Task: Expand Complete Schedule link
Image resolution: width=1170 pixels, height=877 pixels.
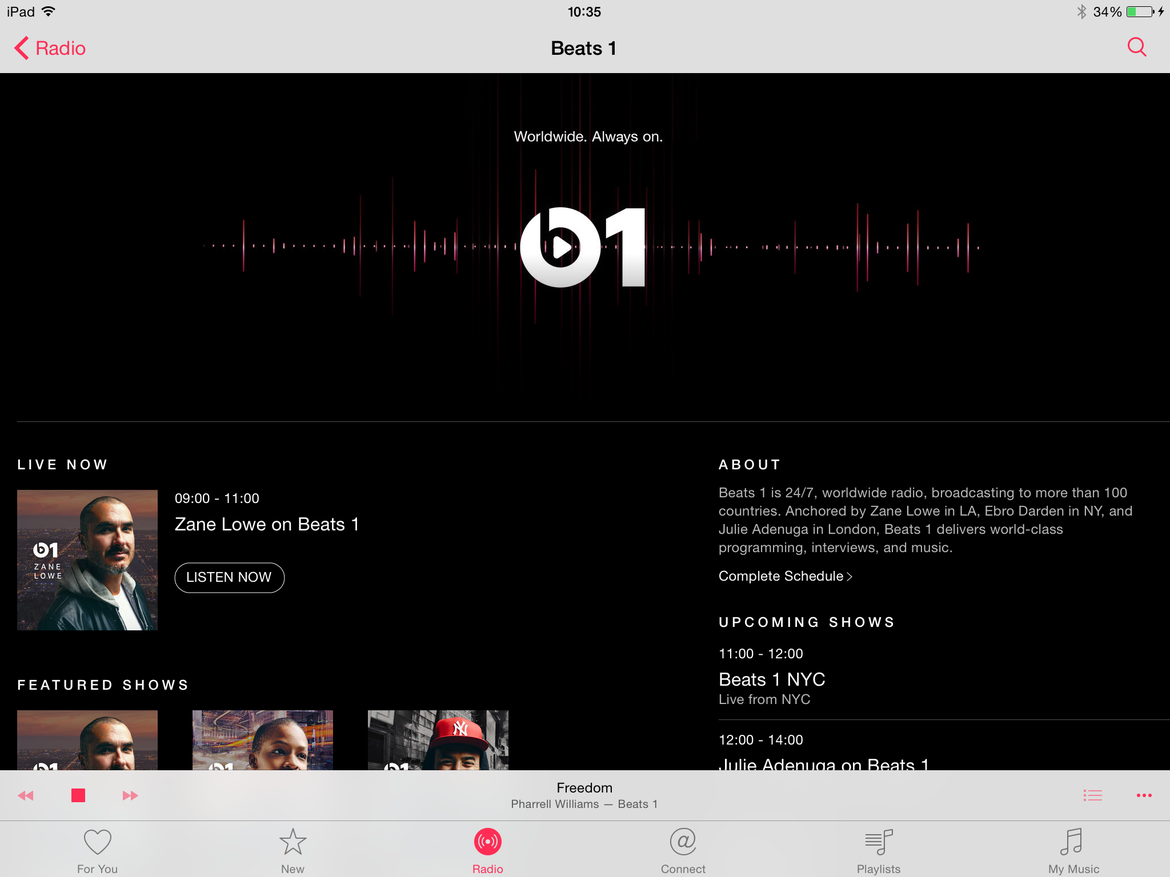Action: pyautogui.click(x=785, y=576)
